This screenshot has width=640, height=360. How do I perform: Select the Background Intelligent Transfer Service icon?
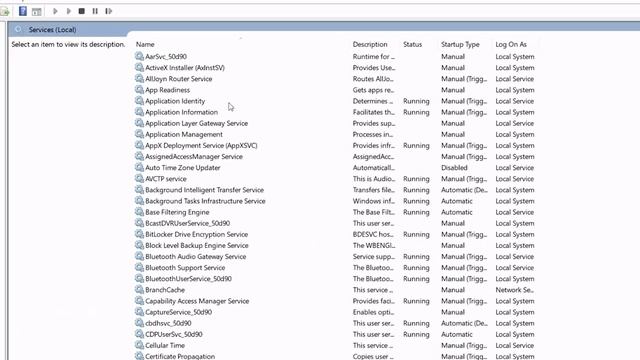click(x=139, y=189)
